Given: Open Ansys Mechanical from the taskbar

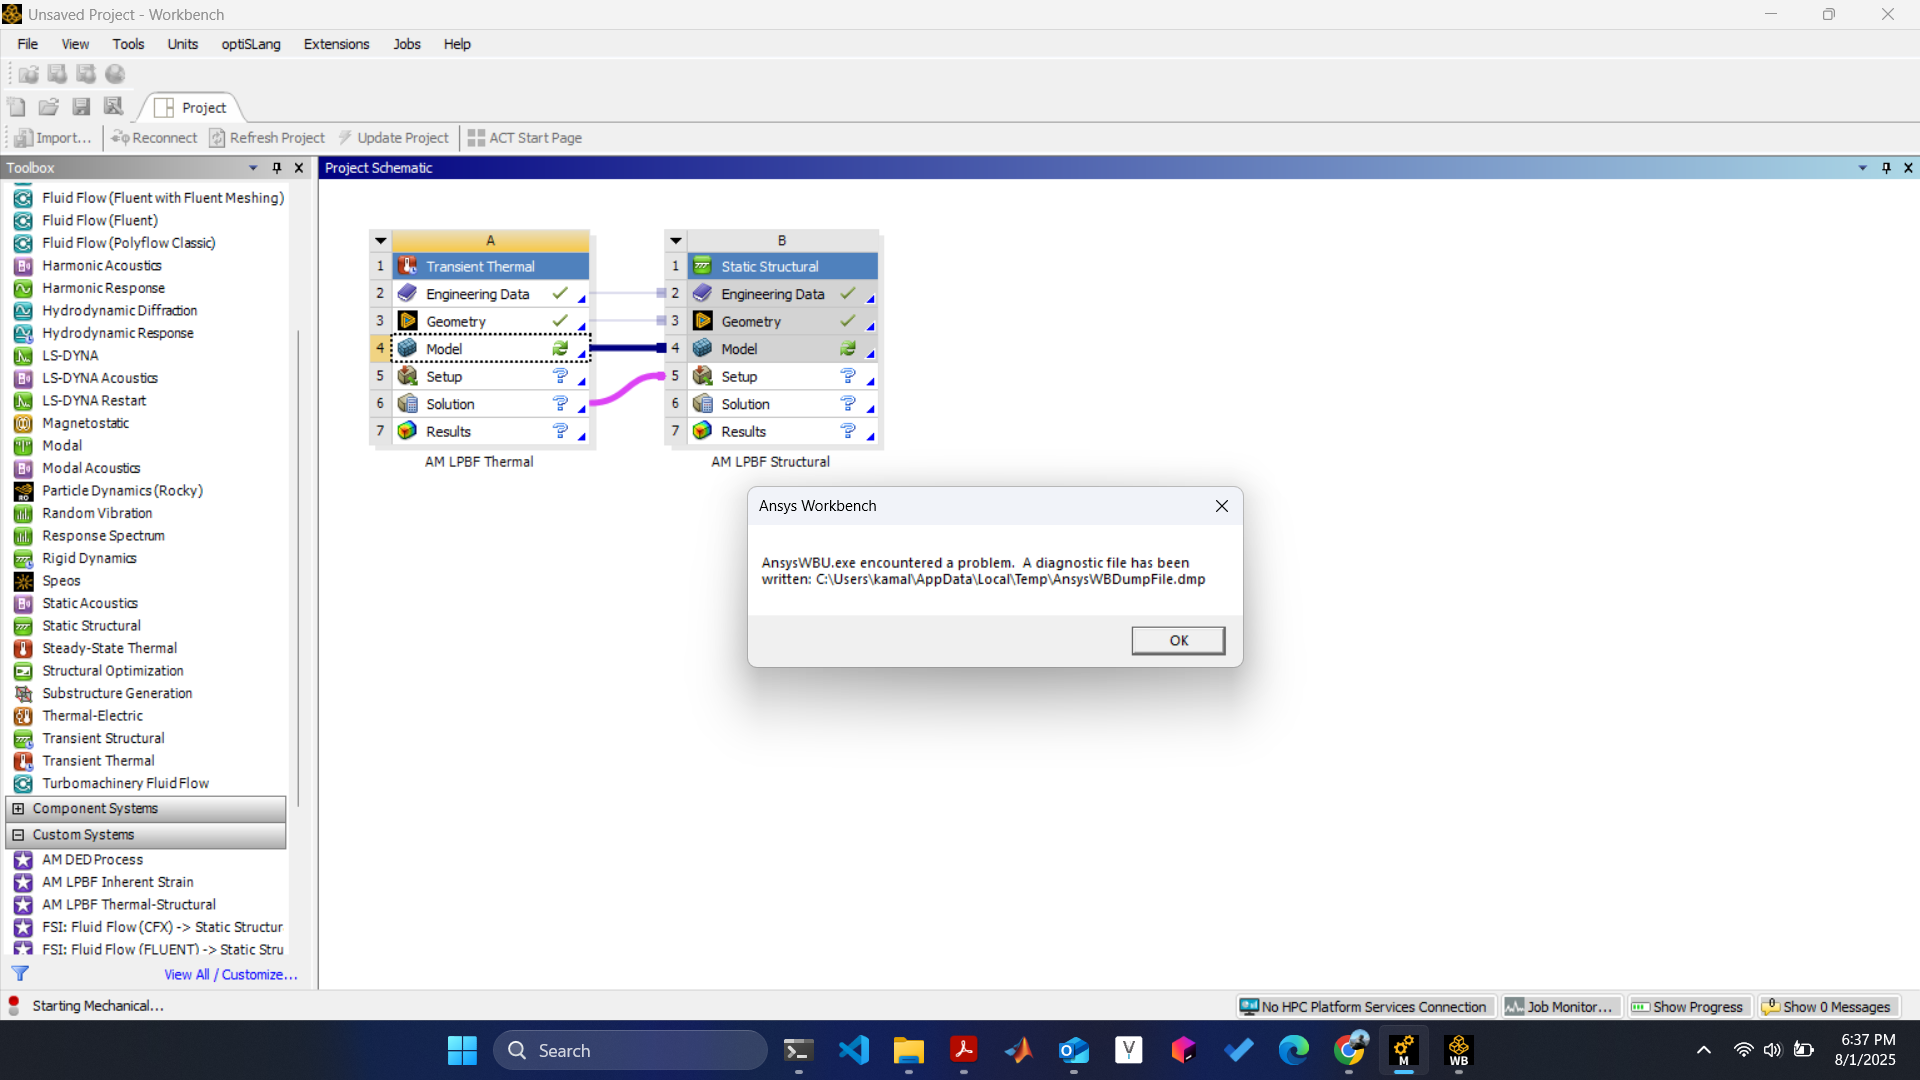Looking at the screenshot, I should click(1403, 1051).
